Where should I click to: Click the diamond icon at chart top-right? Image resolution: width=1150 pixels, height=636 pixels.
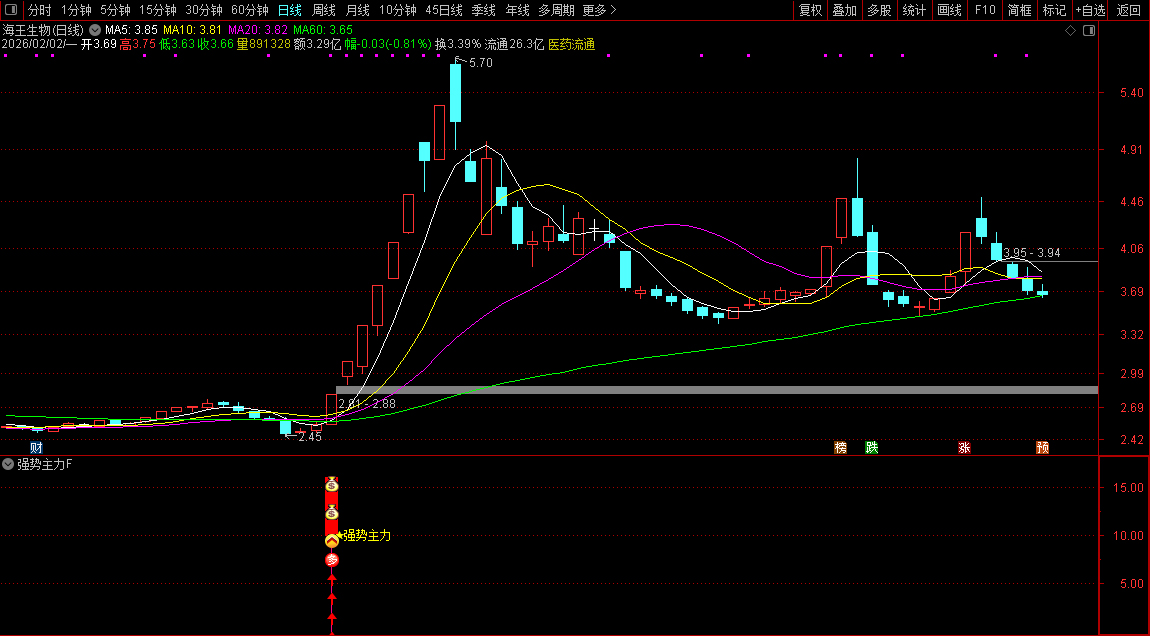coord(1070,31)
